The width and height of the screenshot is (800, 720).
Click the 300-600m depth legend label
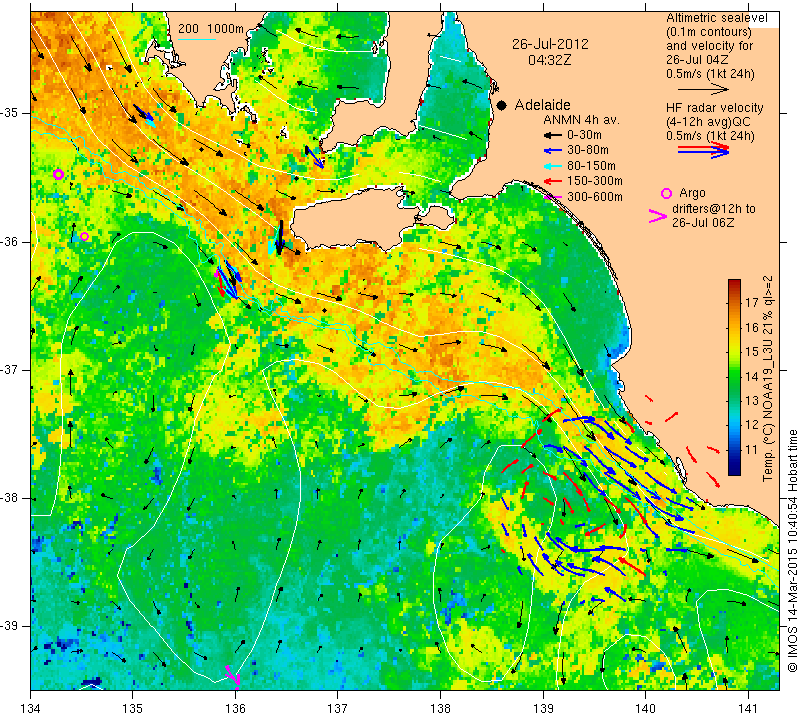595,197
